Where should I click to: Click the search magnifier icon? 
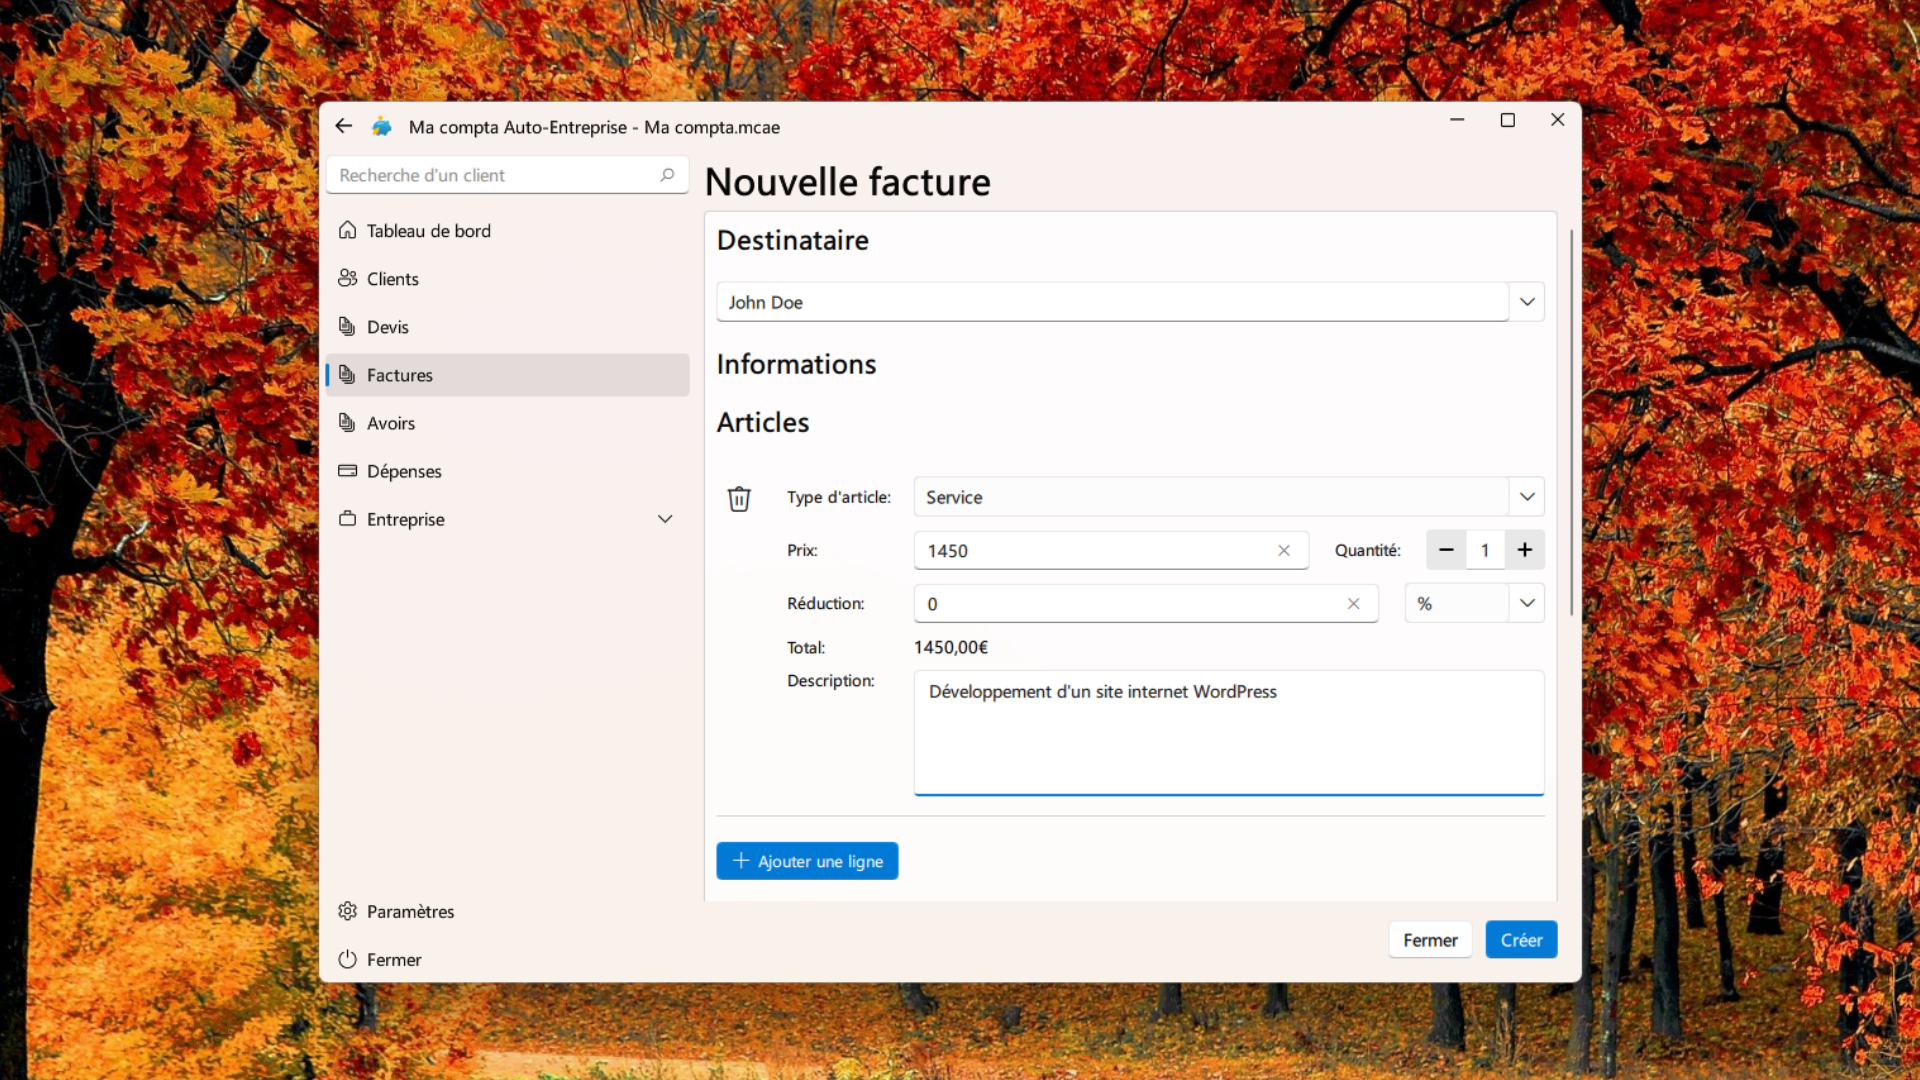[x=667, y=175]
